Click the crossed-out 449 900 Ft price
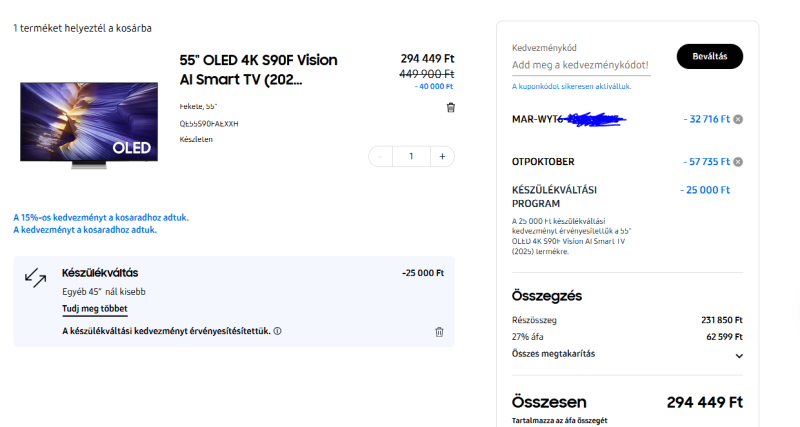Image resolution: width=800 pixels, height=427 pixels. coord(427,74)
